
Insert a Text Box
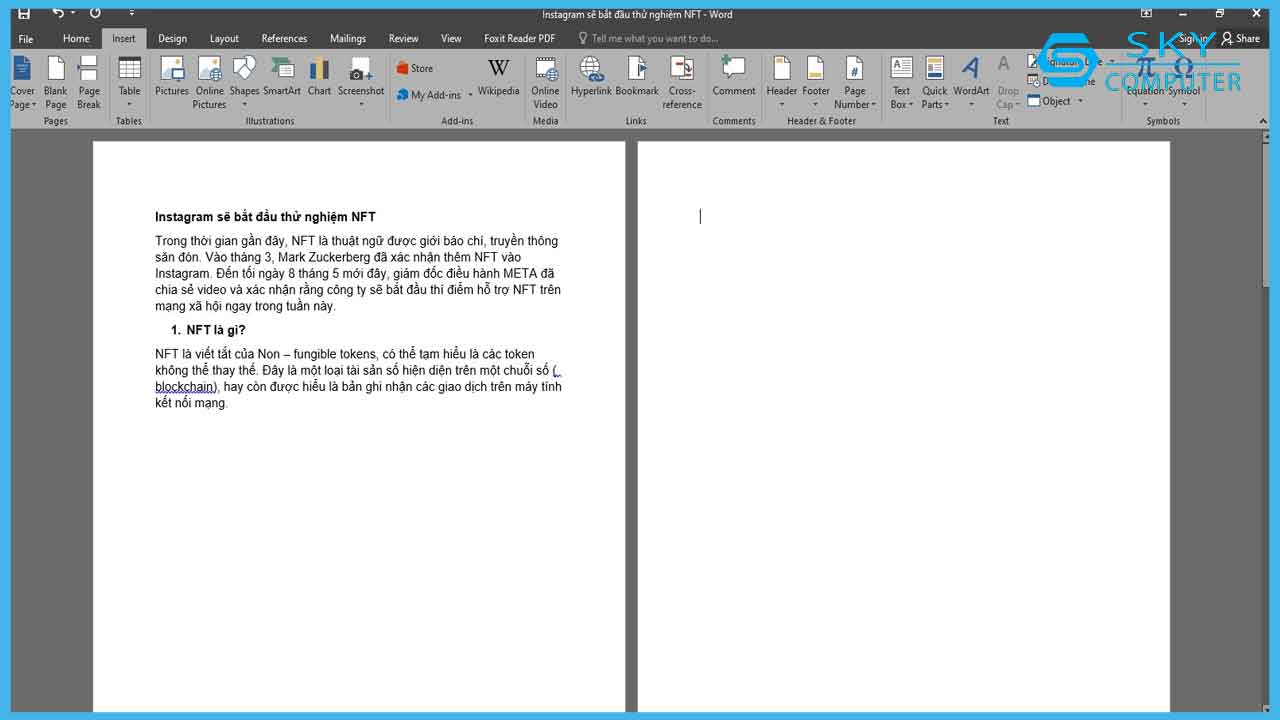click(902, 82)
